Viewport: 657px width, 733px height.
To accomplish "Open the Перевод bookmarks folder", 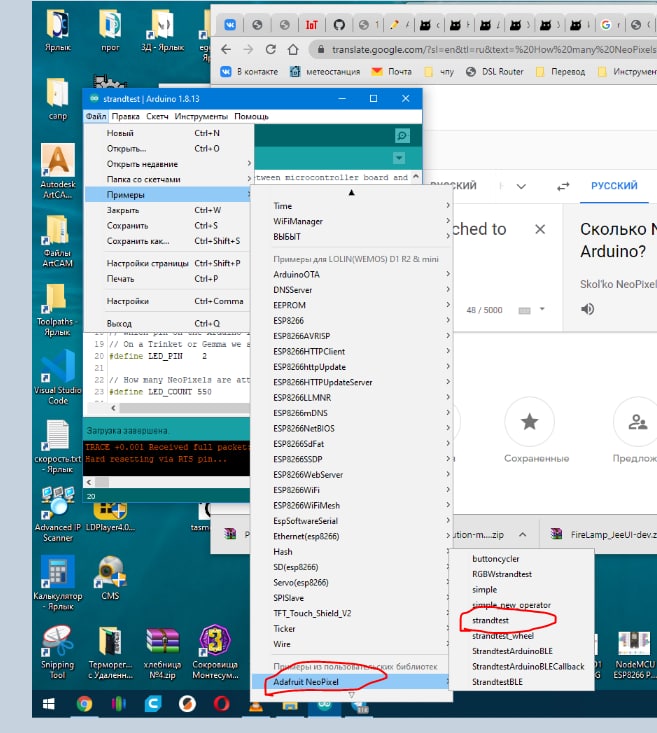I will (560, 72).
